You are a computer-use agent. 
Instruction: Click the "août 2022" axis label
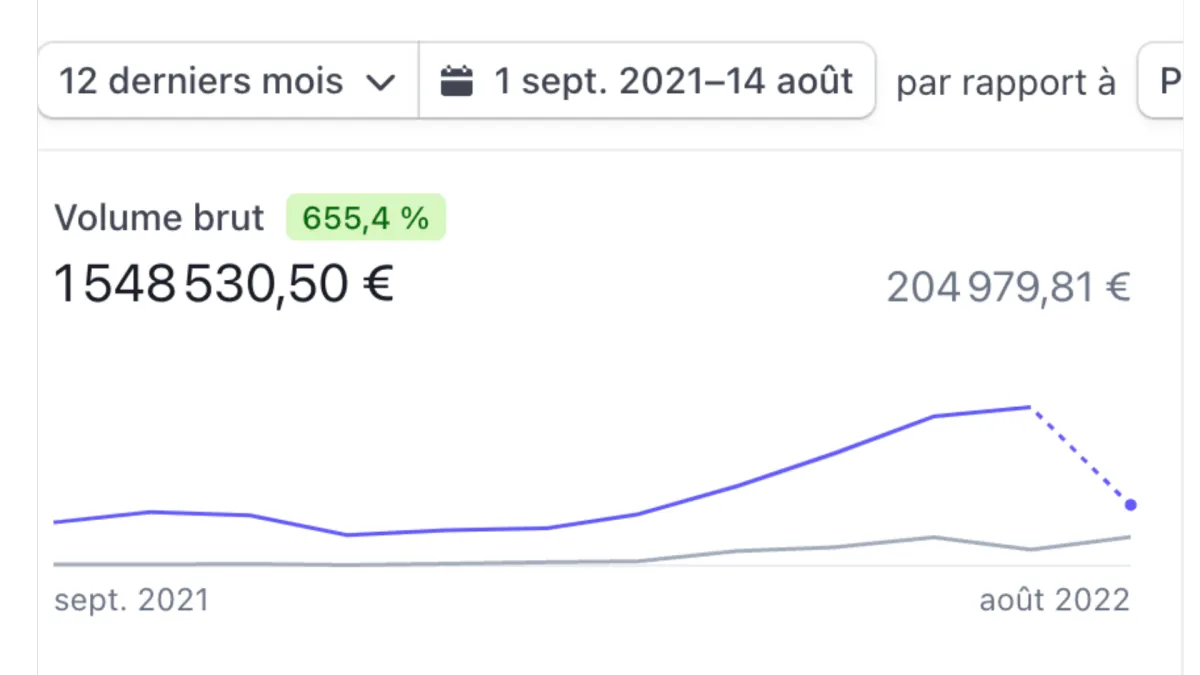[1054, 600]
